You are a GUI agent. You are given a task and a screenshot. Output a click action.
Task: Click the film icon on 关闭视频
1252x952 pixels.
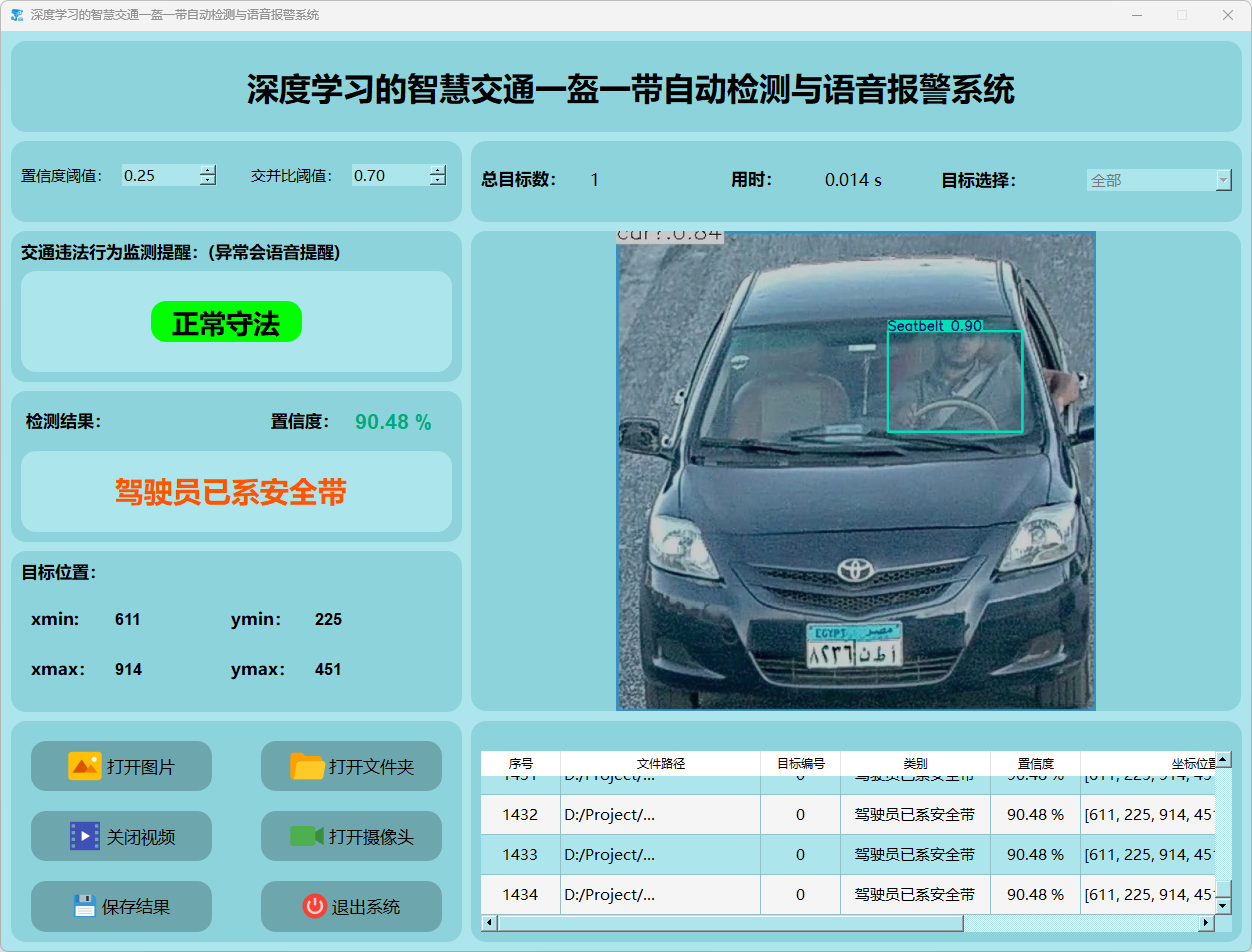85,836
